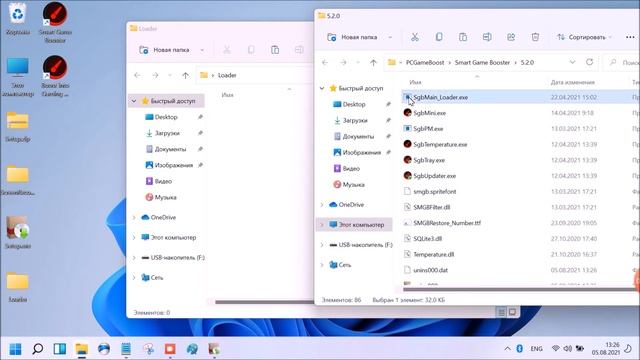The width and height of the screenshot is (640, 360).
Task: Open Изображения in 5.2.0 window sidebar
Action: click(x=362, y=152)
